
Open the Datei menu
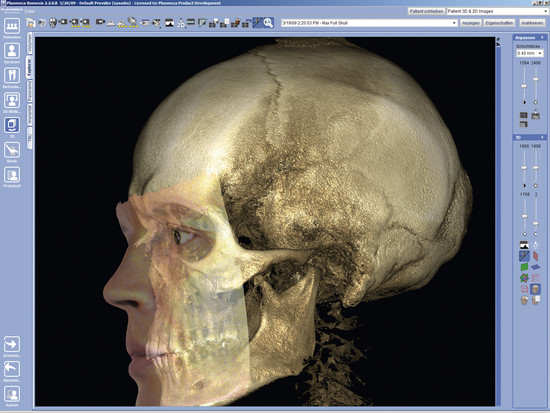(x=30, y=11)
